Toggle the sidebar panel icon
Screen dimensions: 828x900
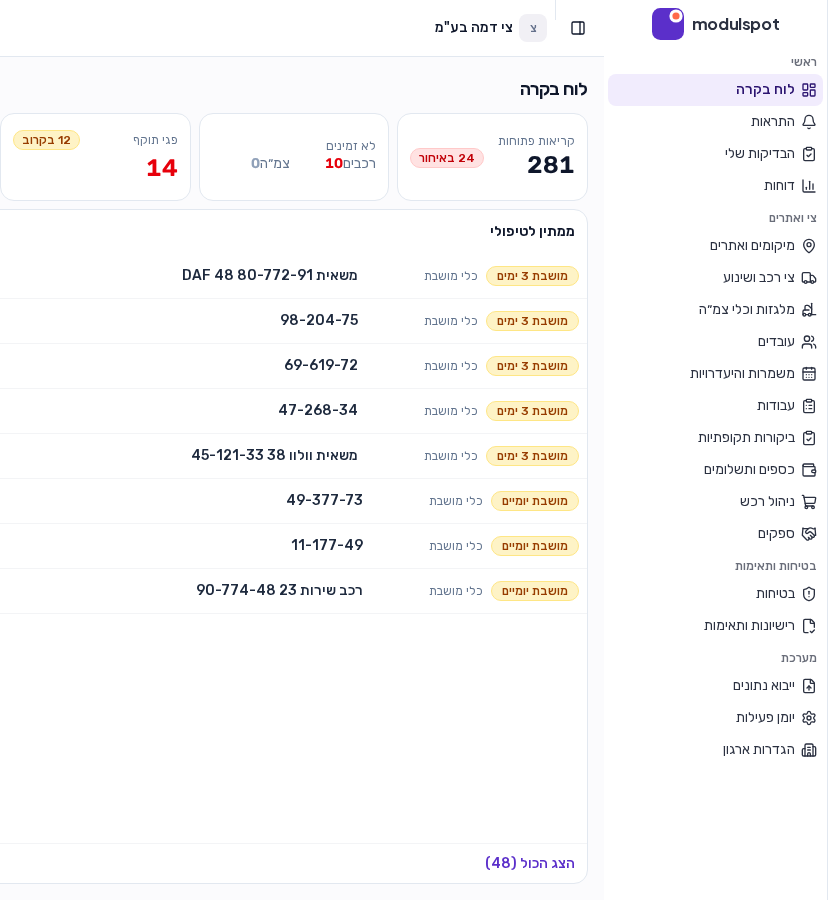(578, 28)
